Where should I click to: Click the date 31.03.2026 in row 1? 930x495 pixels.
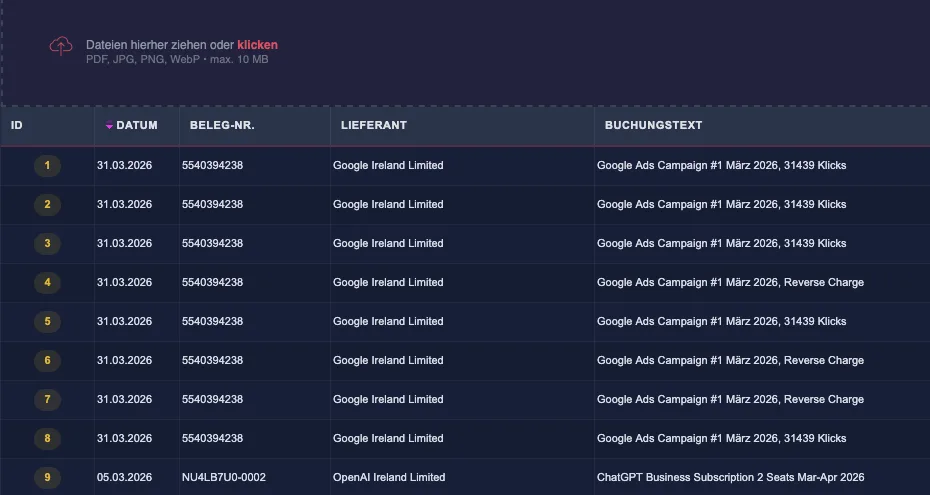125,165
